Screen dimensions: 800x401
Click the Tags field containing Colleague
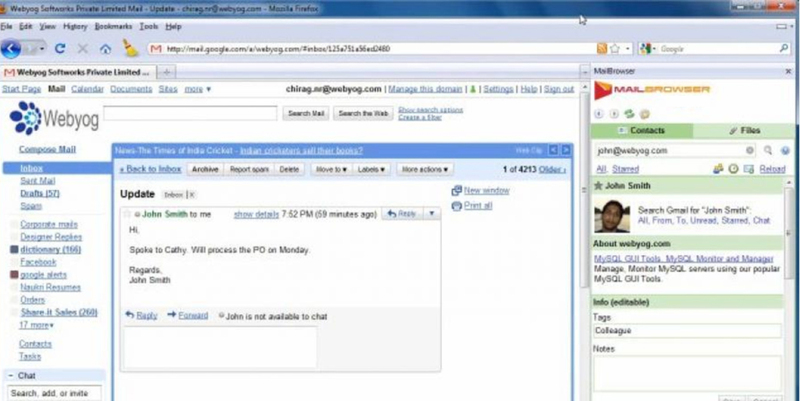(687, 331)
